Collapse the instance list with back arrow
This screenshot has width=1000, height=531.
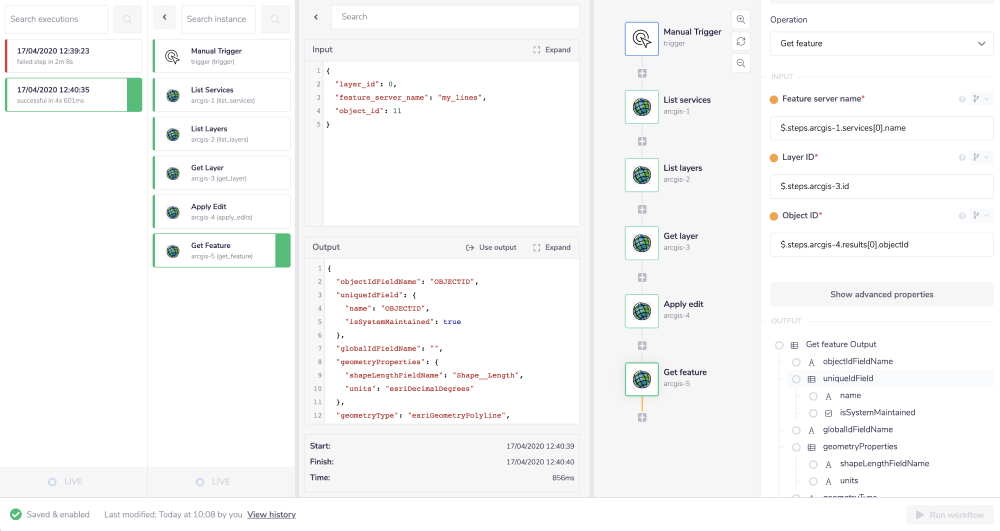(x=165, y=19)
